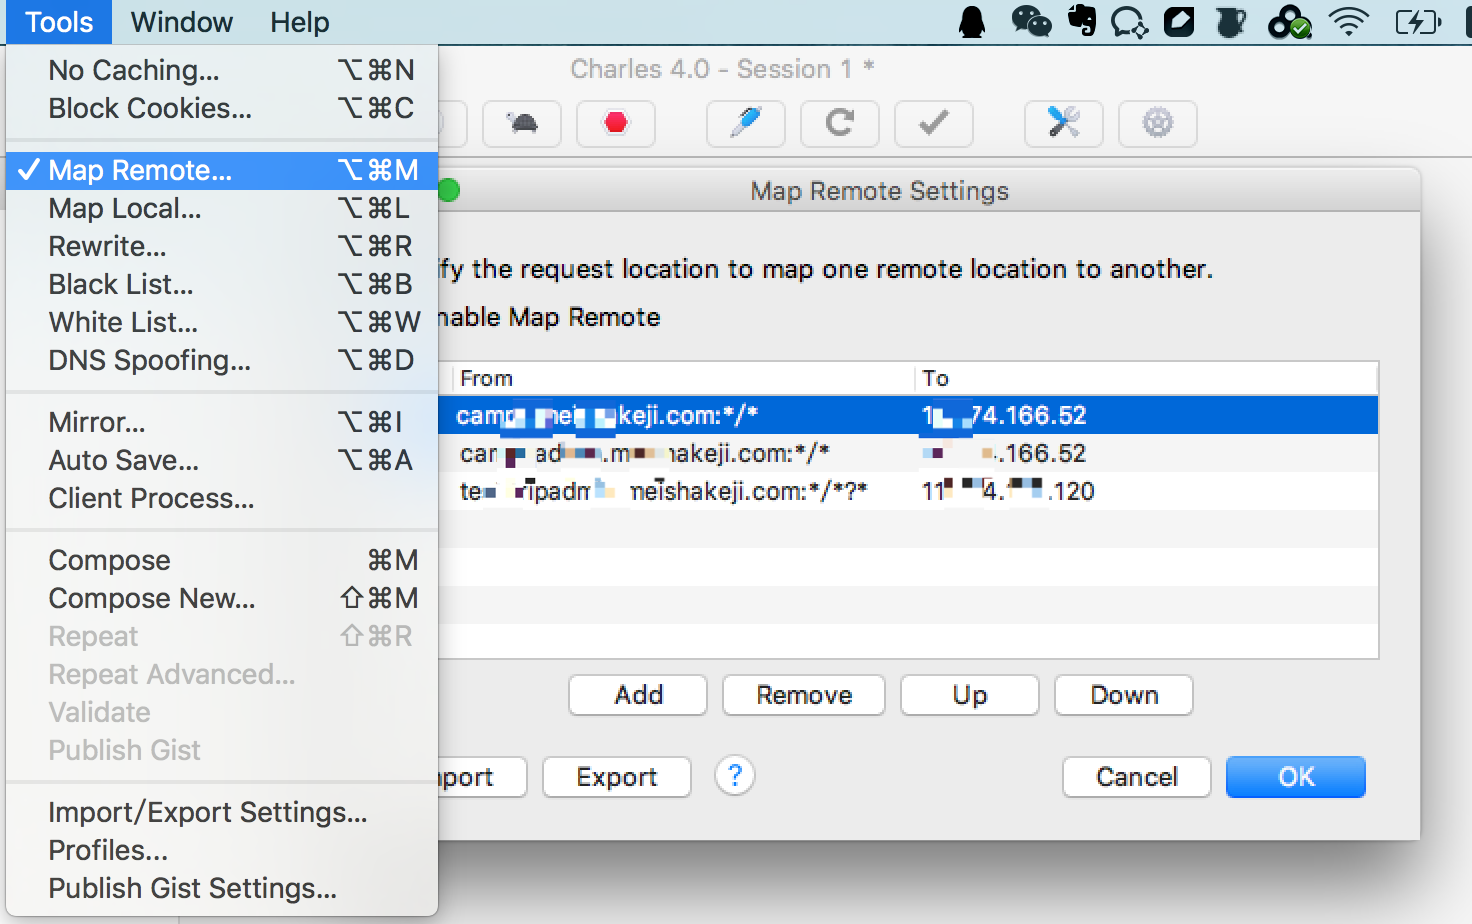Click the Add button
Screen dimensions: 1472x924
click(x=638, y=695)
